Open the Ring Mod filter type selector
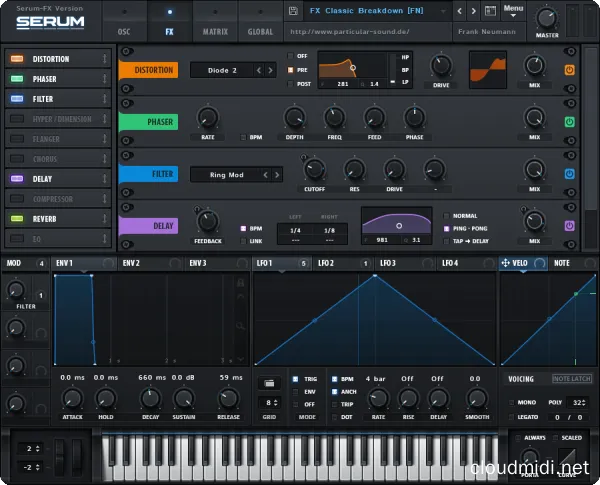Screen dimensions: 600x485 pyautogui.click(x=227, y=175)
